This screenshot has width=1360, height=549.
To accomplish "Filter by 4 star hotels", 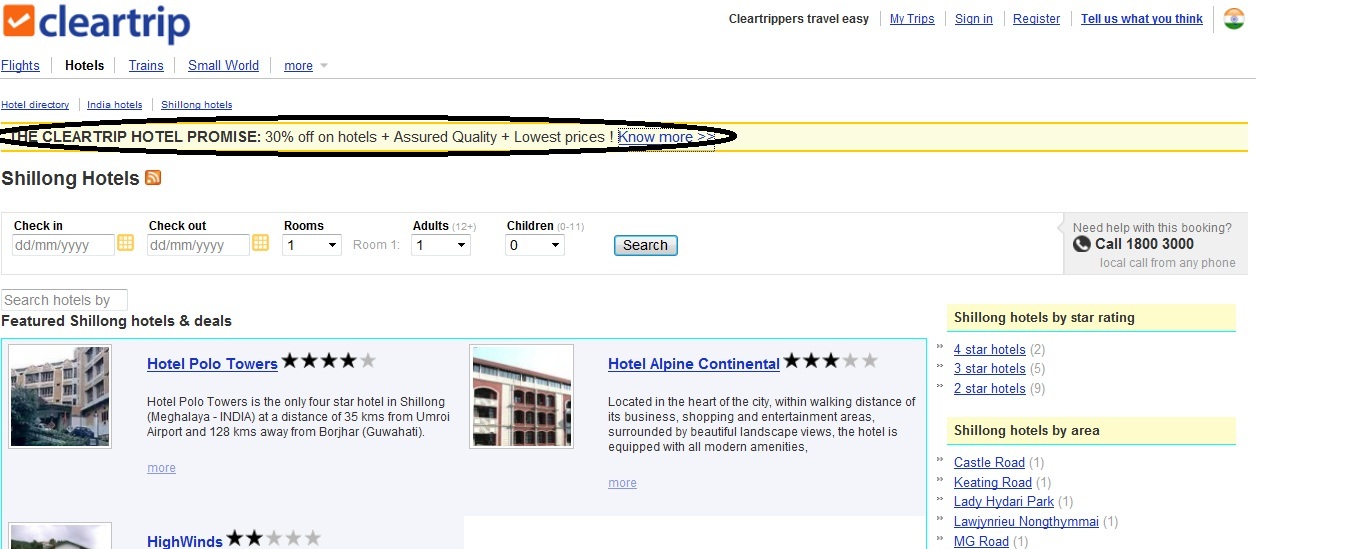I will pyautogui.click(x=990, y=350).
